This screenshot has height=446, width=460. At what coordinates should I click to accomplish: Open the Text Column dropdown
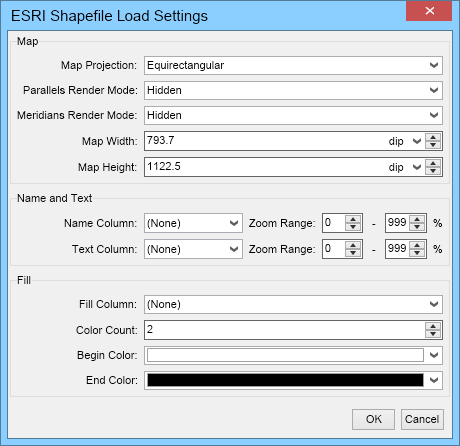coord(193,249)
